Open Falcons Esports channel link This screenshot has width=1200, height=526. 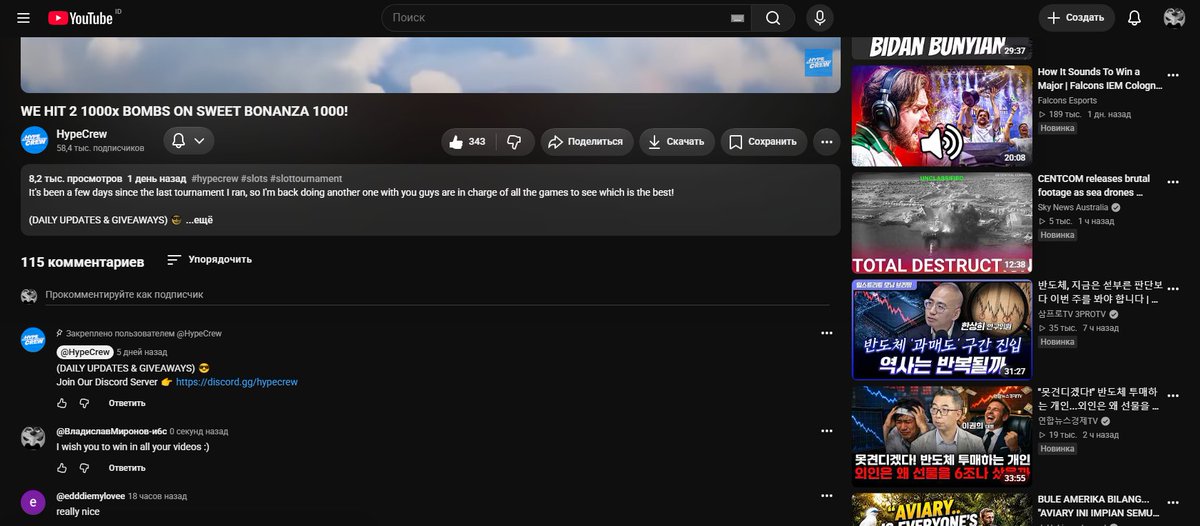(x=1067, y=100)
